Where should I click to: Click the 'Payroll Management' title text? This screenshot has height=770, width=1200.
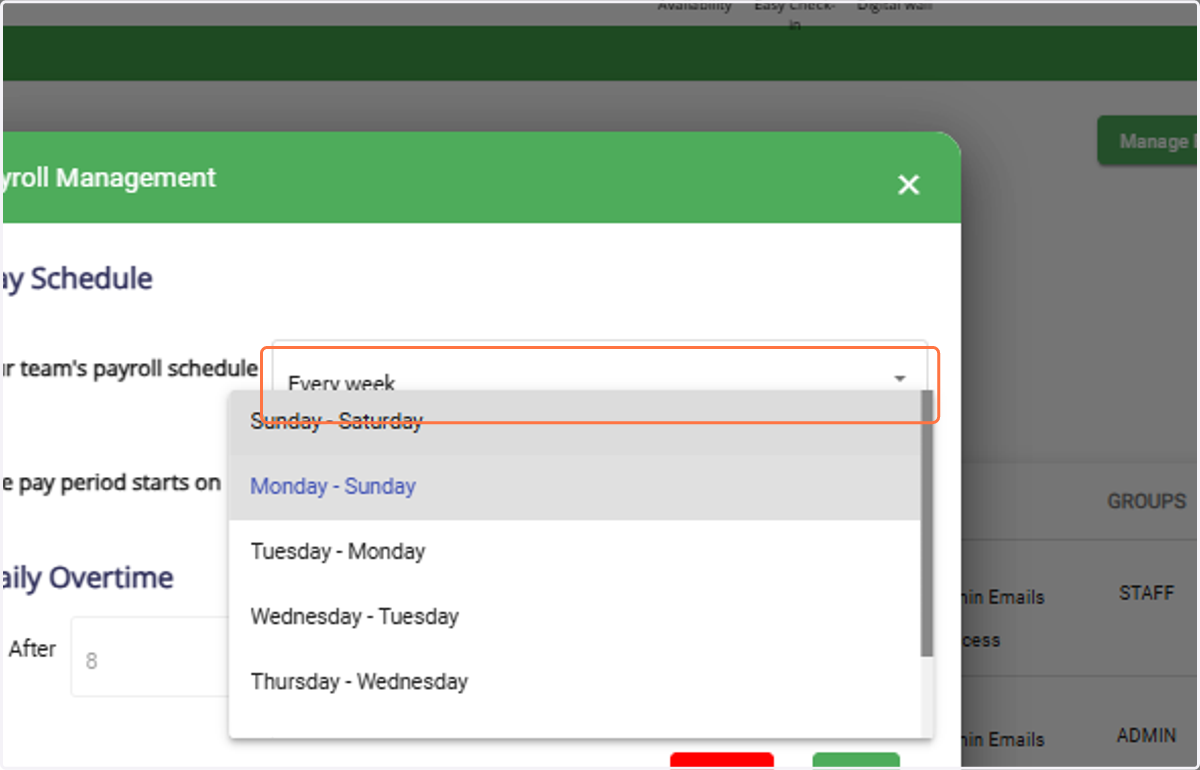108,178
